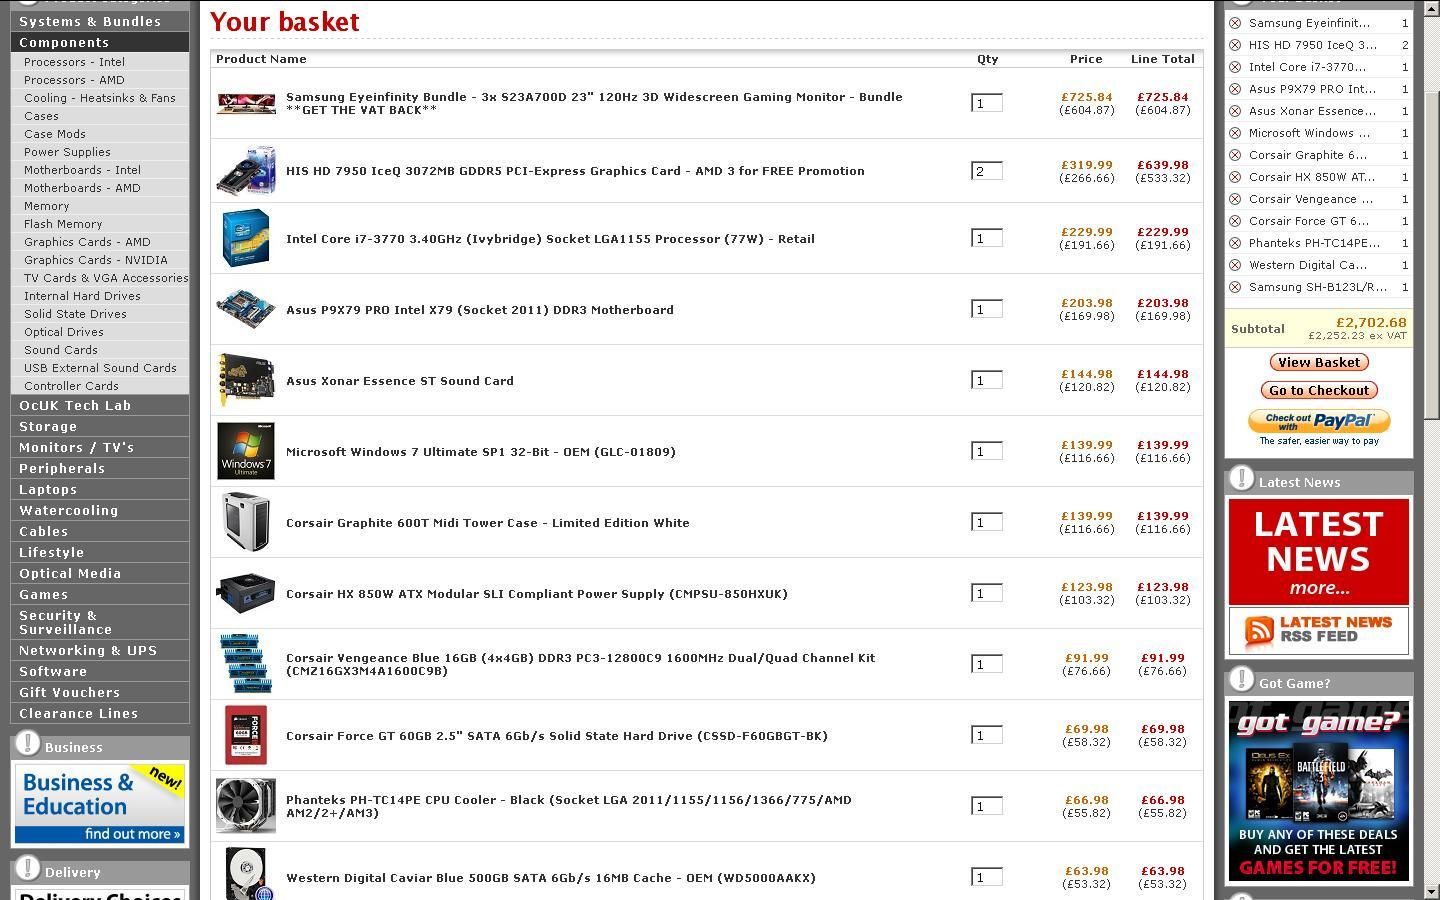This screenshot has width=1440, height=900.
Task: Click the View Basket button
Action: (x=1318, y=362)
